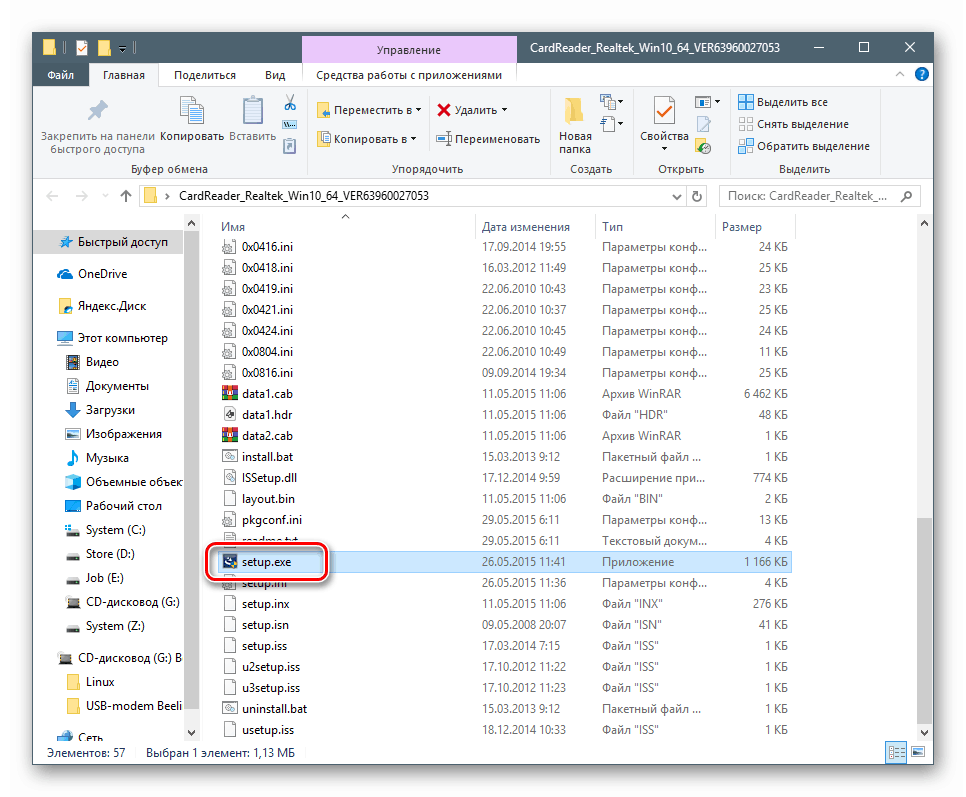Open the Open-with dropdown in the ribbon
This screenshot has width=966, height=797.
707,102
